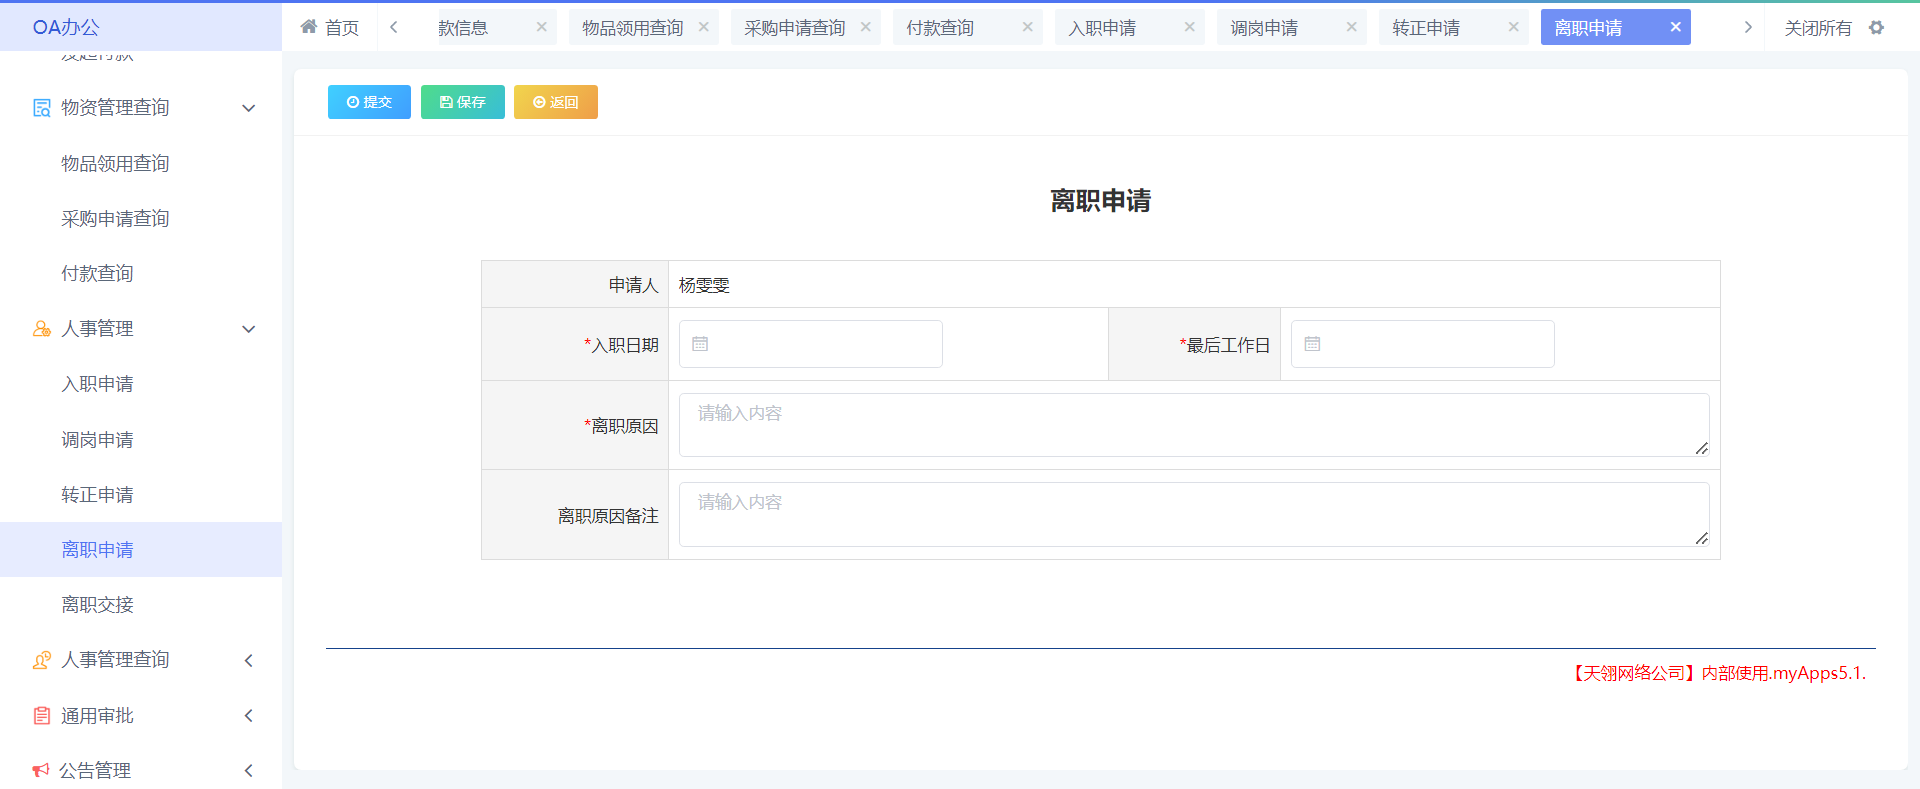This screenshot has height=789, width=1920.
Task: Open 离职交接 in the sidebar
Action: pos(97,605)
